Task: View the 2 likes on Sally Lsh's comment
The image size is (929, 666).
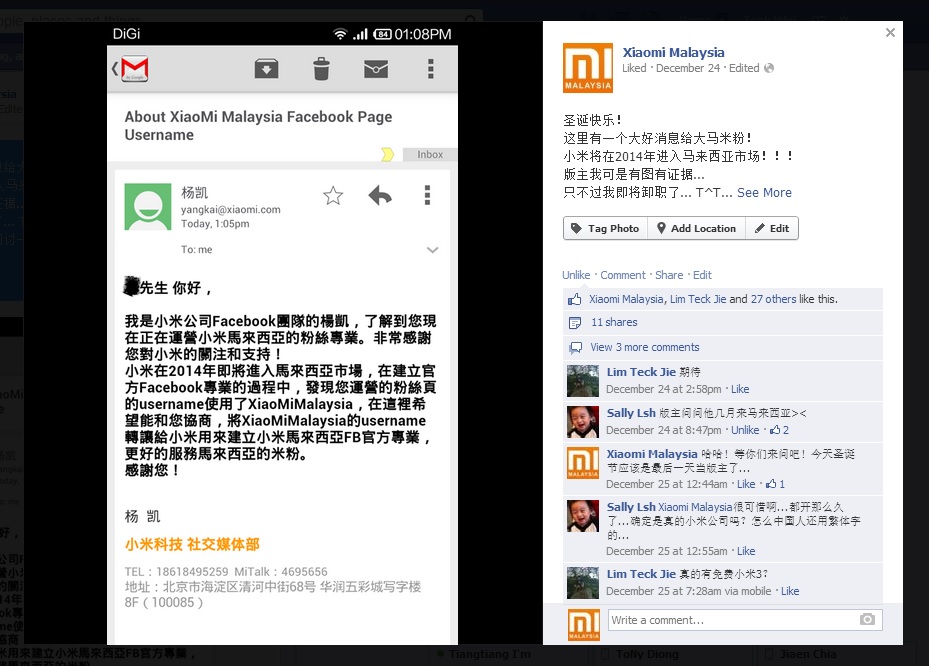Action: 779,430
